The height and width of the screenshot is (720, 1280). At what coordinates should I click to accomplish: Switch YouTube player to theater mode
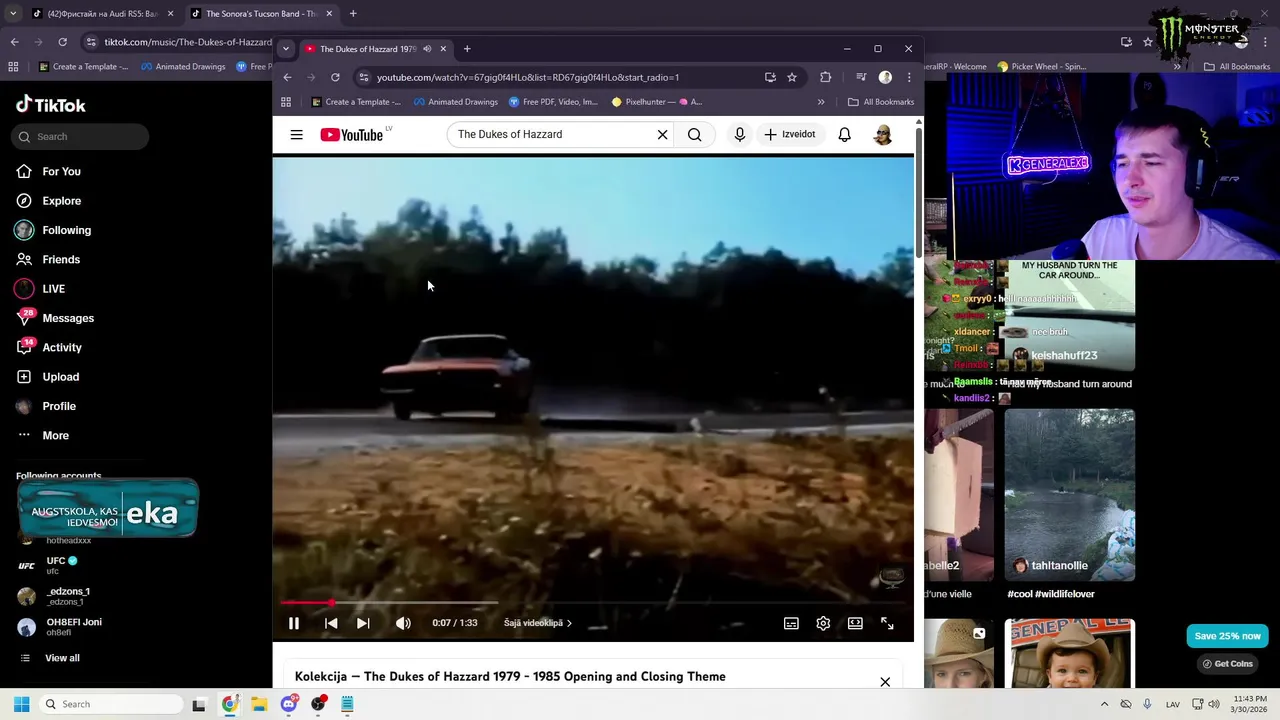(x=855, y=623)
